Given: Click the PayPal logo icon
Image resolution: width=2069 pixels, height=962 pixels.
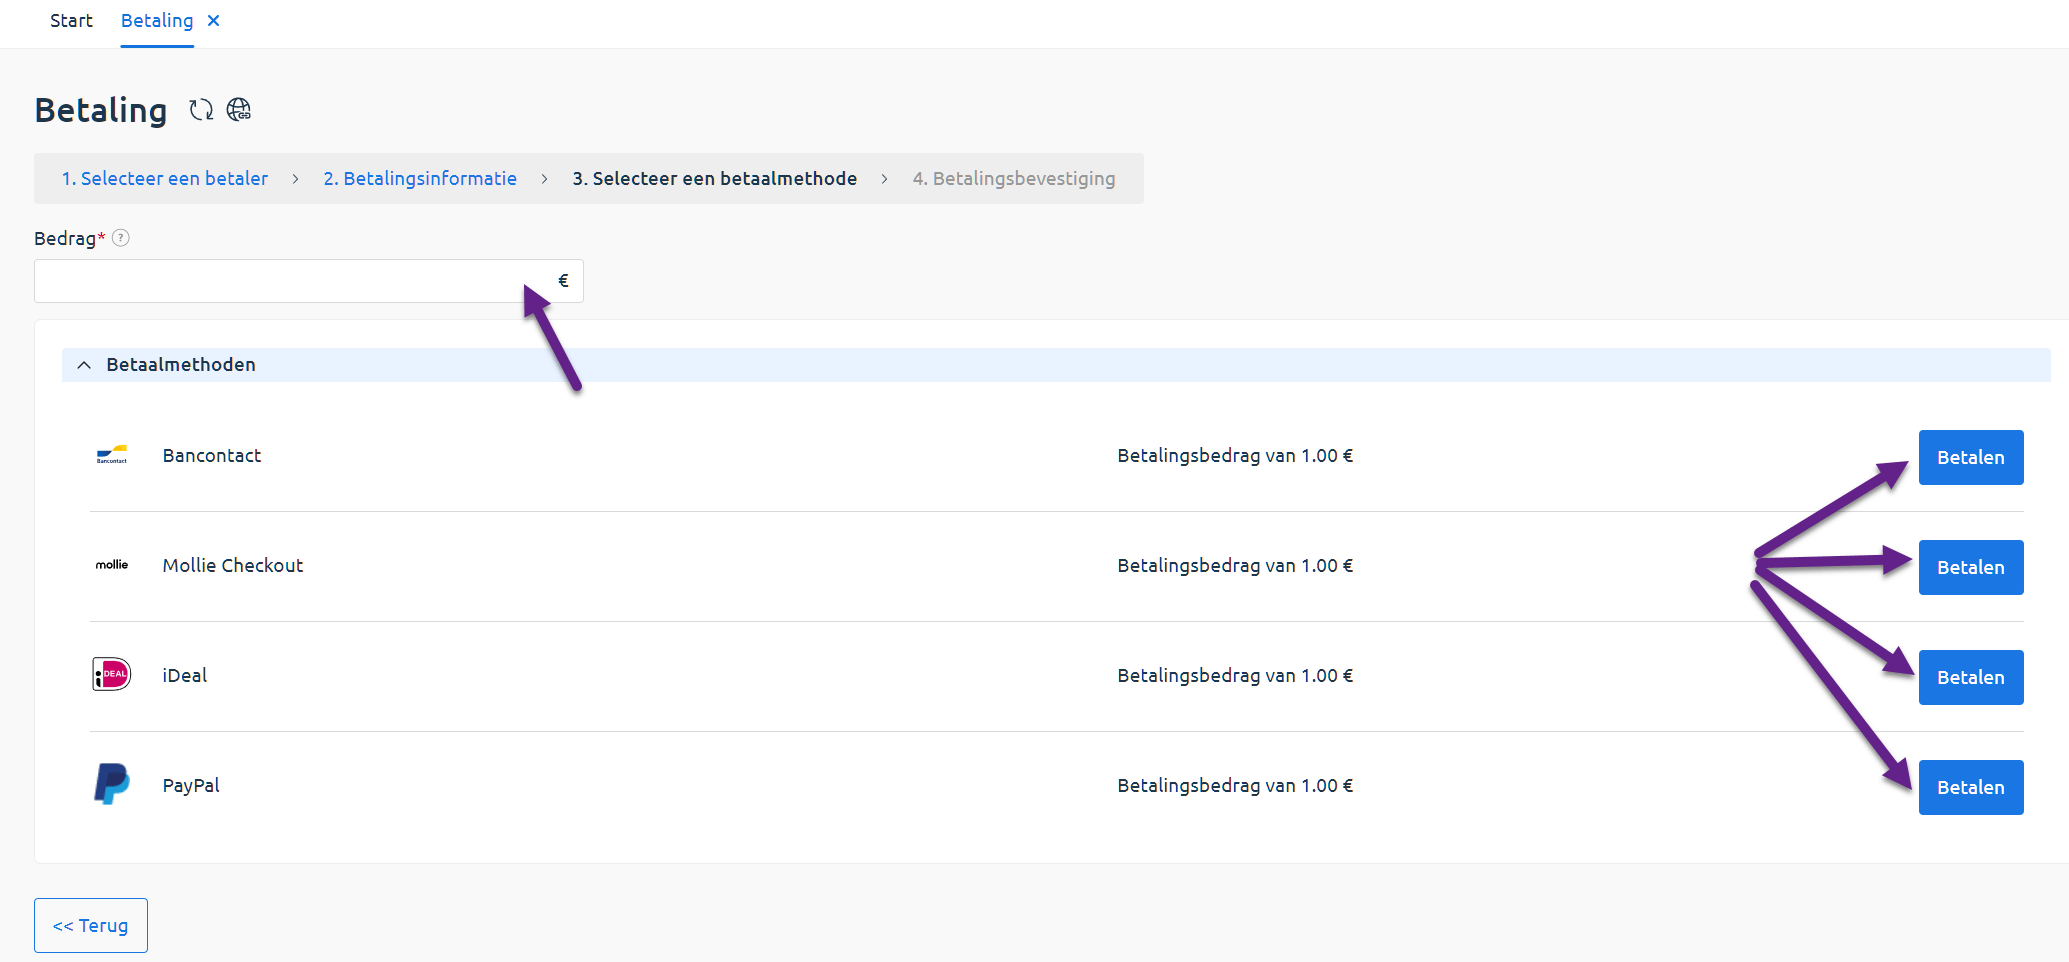Looking at the screenshot, I should [110, 785].
